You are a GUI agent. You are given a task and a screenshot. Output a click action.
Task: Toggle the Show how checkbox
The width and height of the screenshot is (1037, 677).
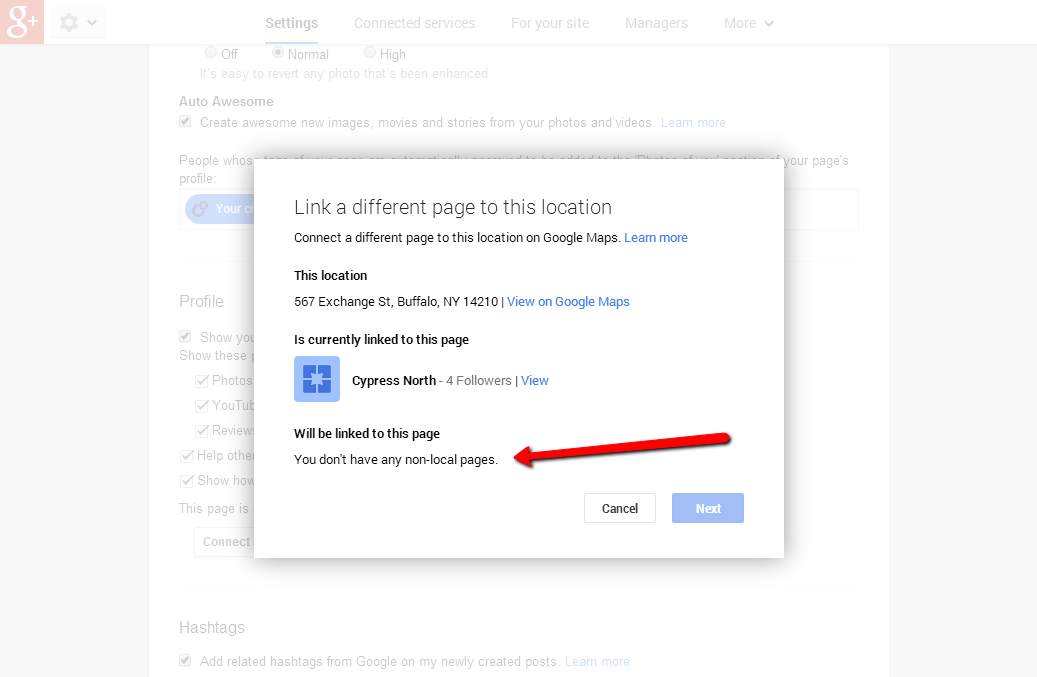coord(187,481)
